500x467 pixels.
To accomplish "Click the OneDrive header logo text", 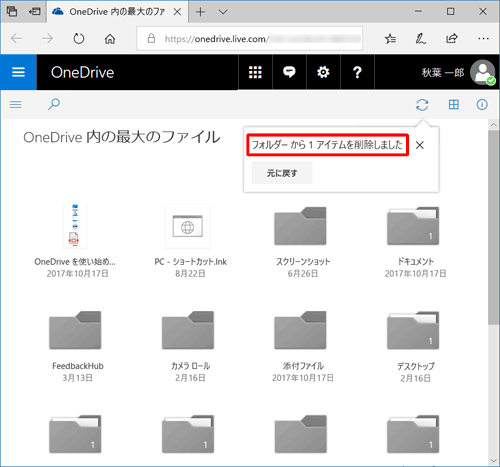I will click(82, 72).
